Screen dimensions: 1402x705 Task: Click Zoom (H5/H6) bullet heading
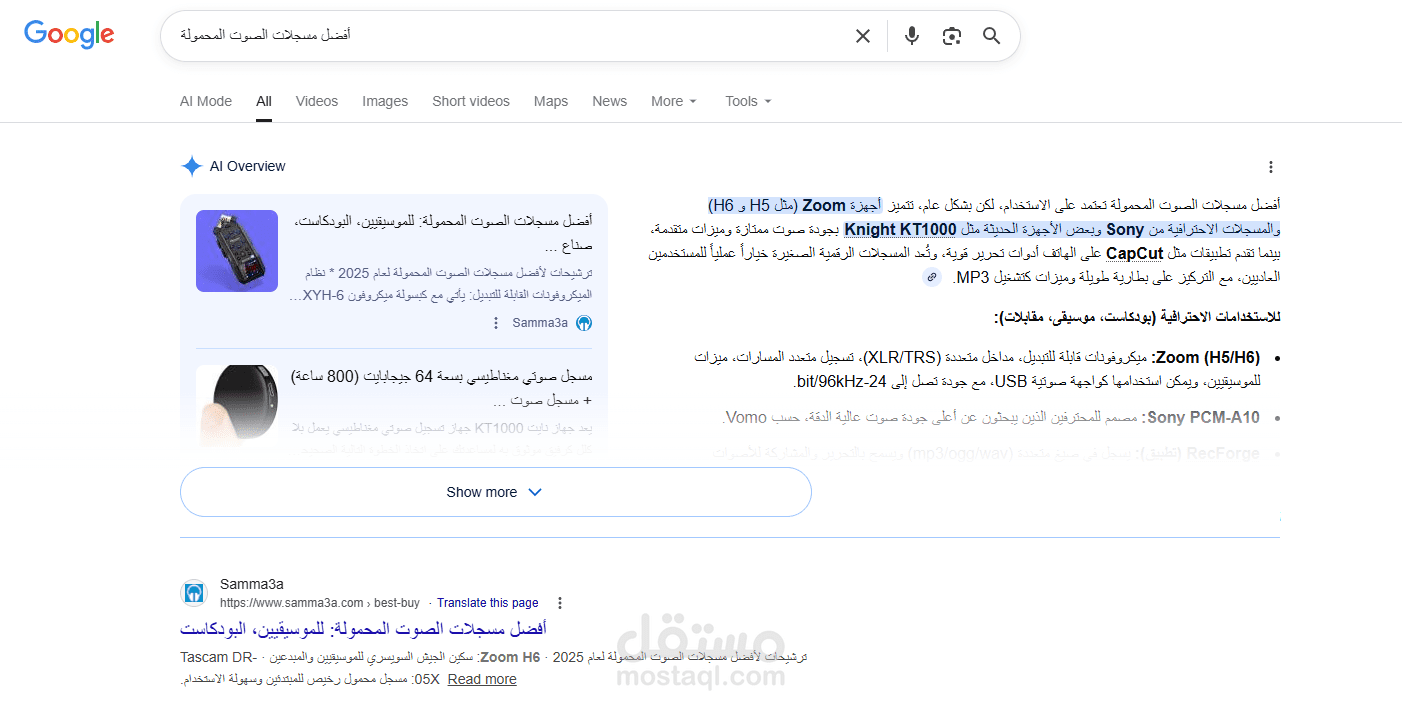[x=1206, y=357]
